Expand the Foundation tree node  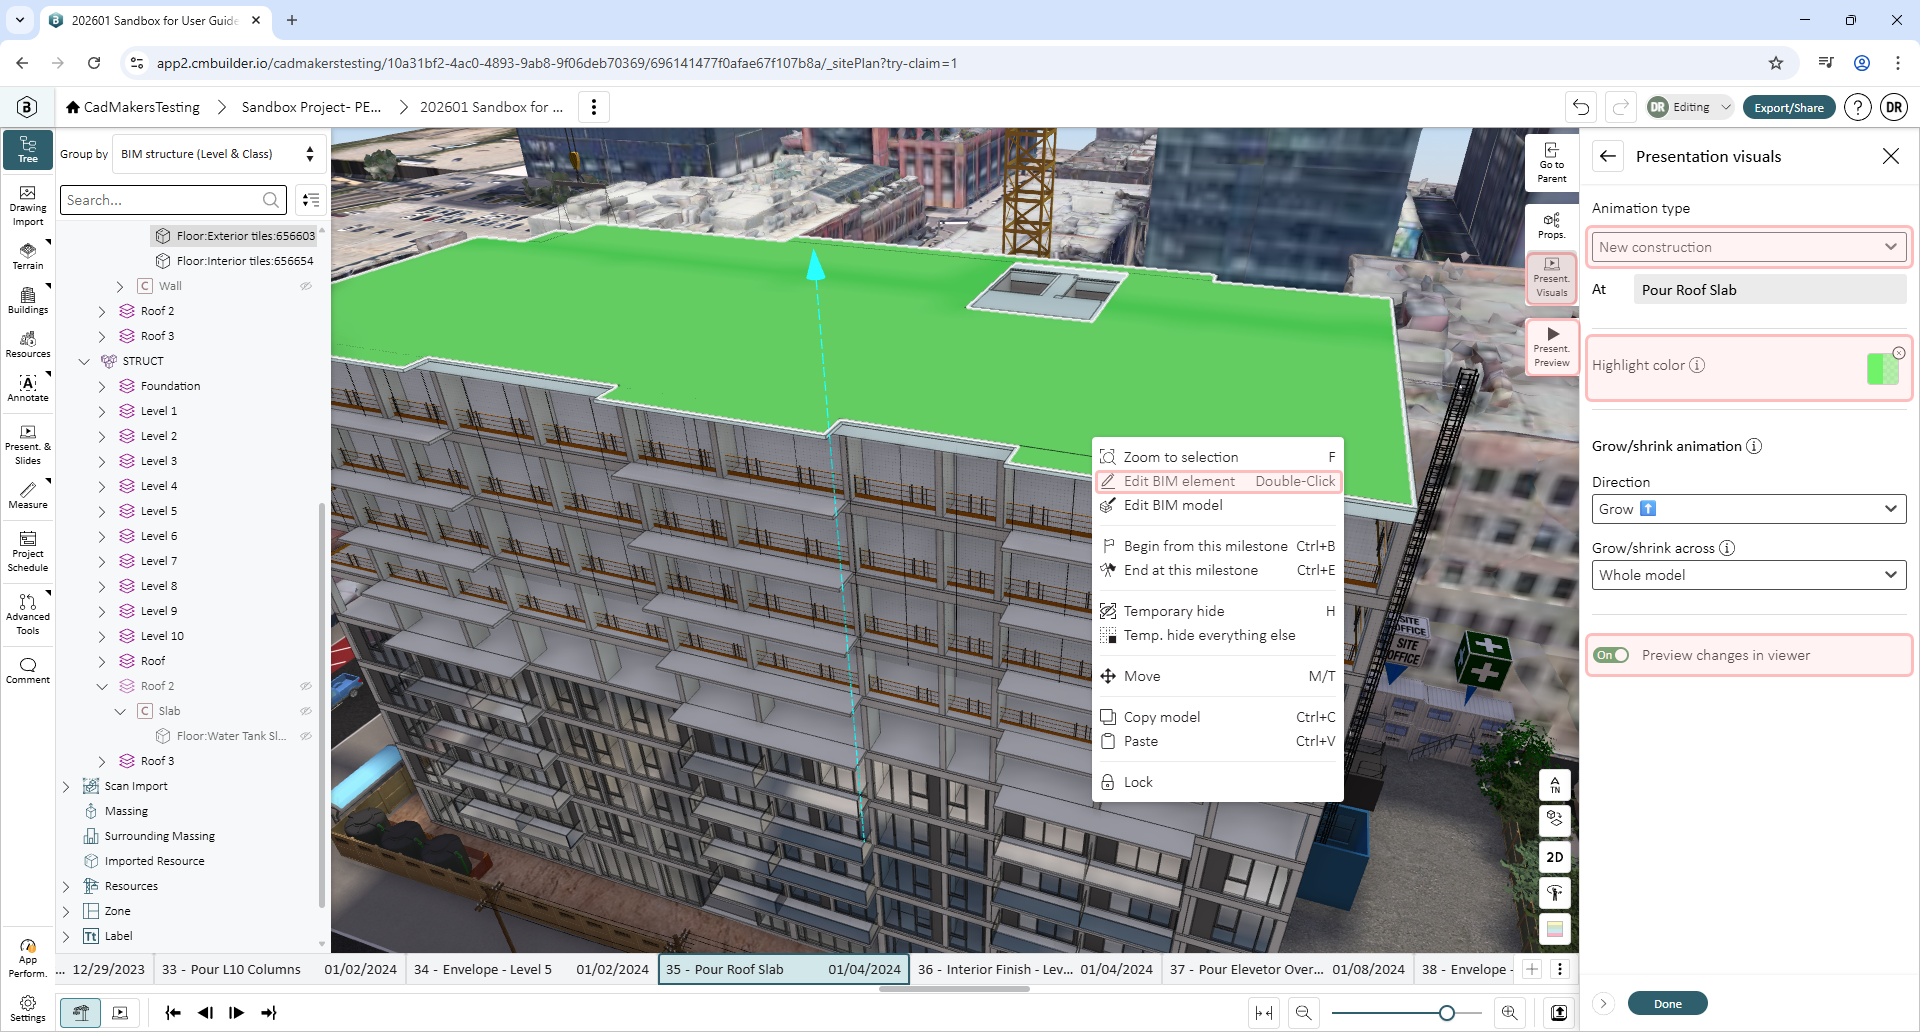pos(102,386)
